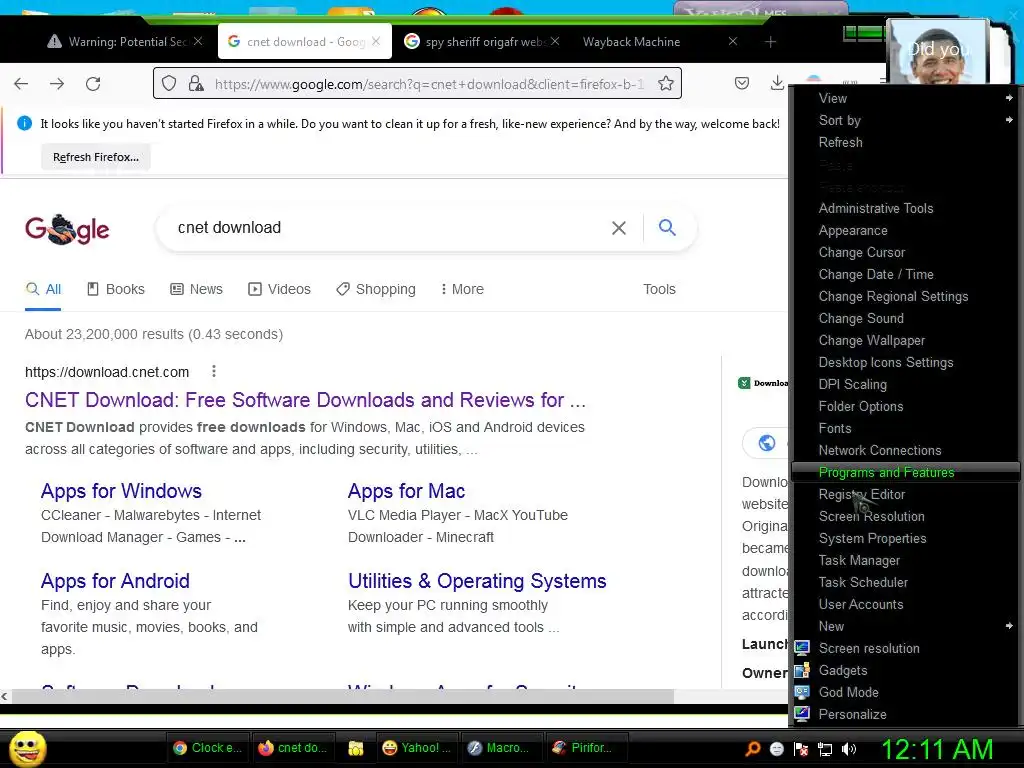Choose Task Manager in the context menu
1024x768 pixels.
coord(905,560)
